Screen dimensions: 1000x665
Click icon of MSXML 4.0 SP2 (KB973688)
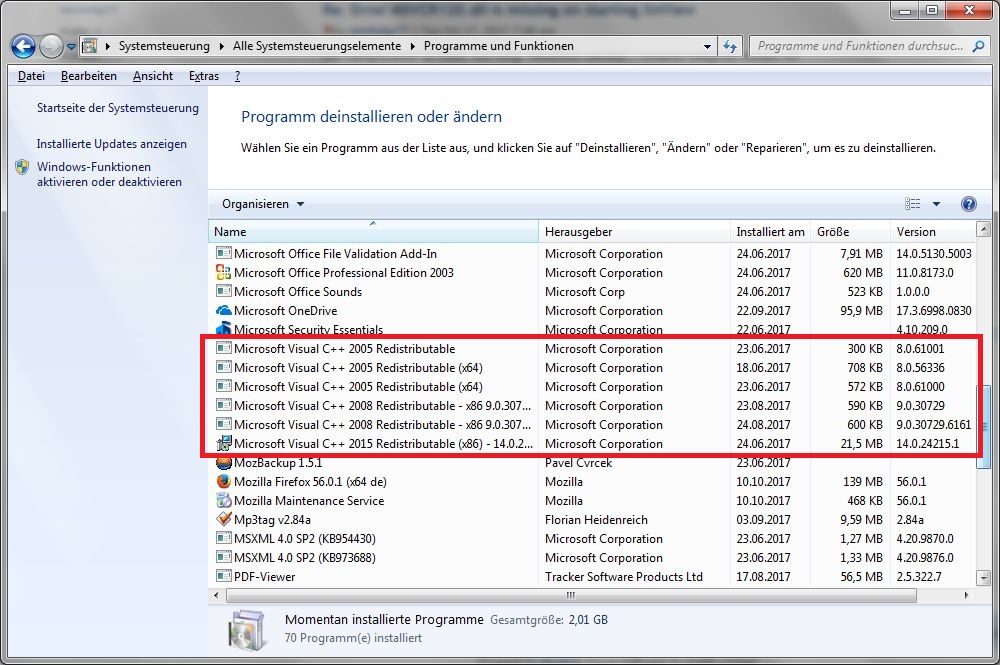pyautogui.click(x=223, y=557)
